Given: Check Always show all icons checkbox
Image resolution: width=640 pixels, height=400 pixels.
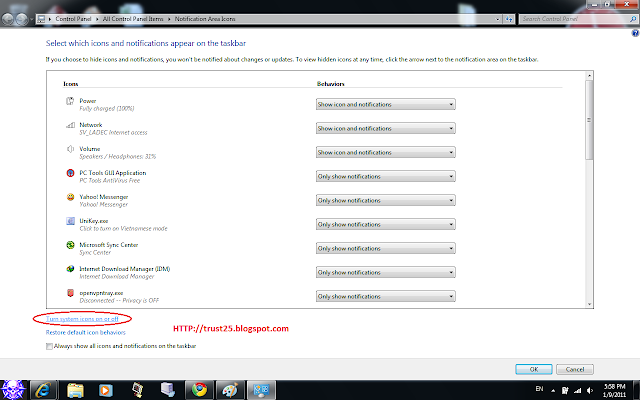Looking at the screenshot, I should [49, 346].
